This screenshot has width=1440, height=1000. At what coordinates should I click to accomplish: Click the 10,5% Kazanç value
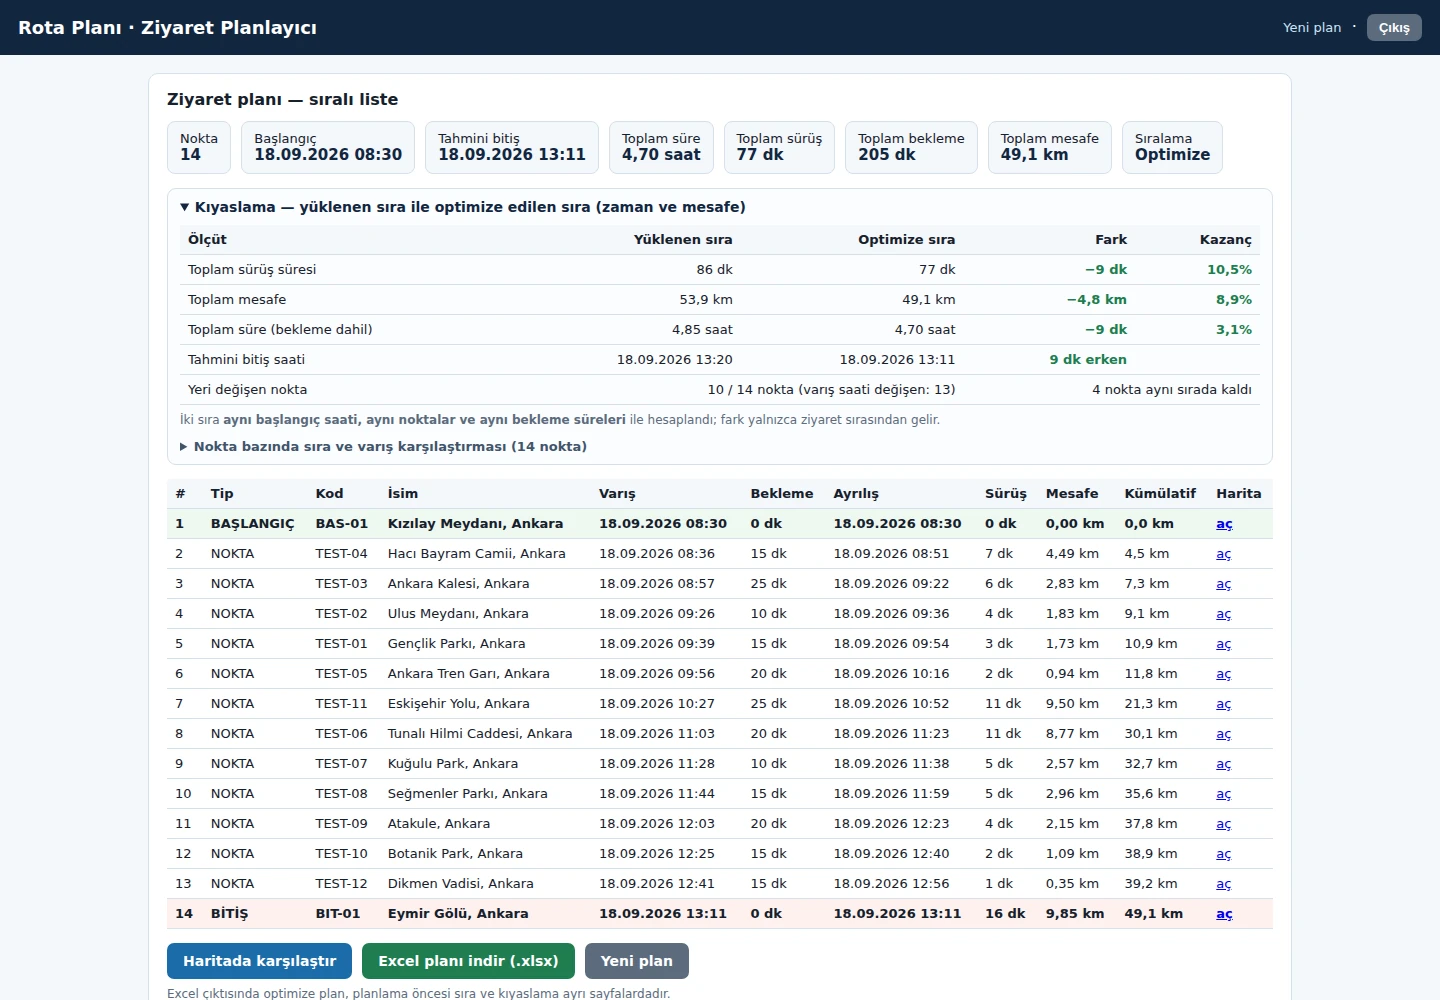pyautogui.click(x=1229, y=270)
